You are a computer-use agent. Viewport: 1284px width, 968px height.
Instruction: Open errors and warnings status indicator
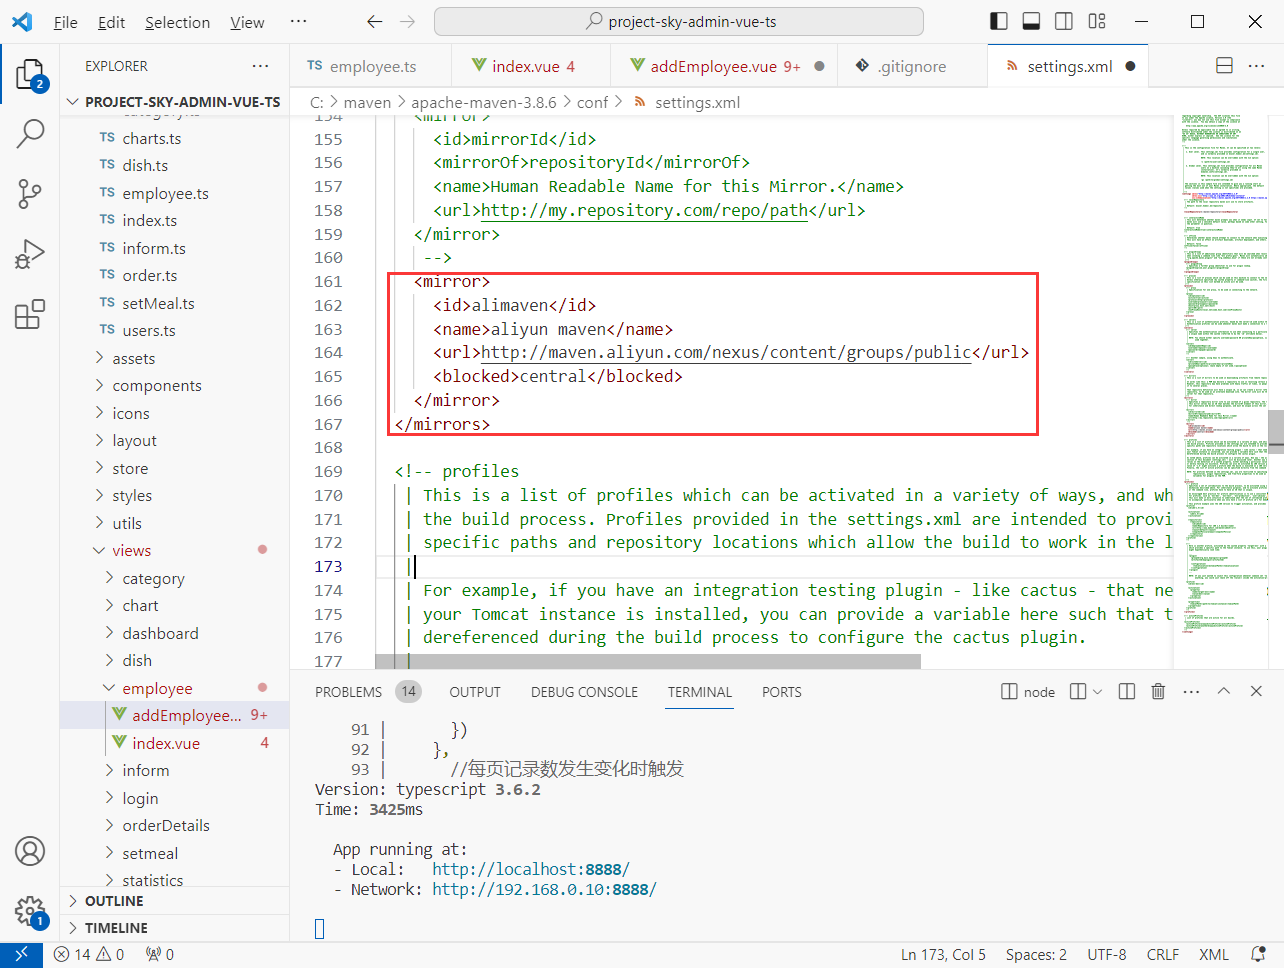pos(89,954)
